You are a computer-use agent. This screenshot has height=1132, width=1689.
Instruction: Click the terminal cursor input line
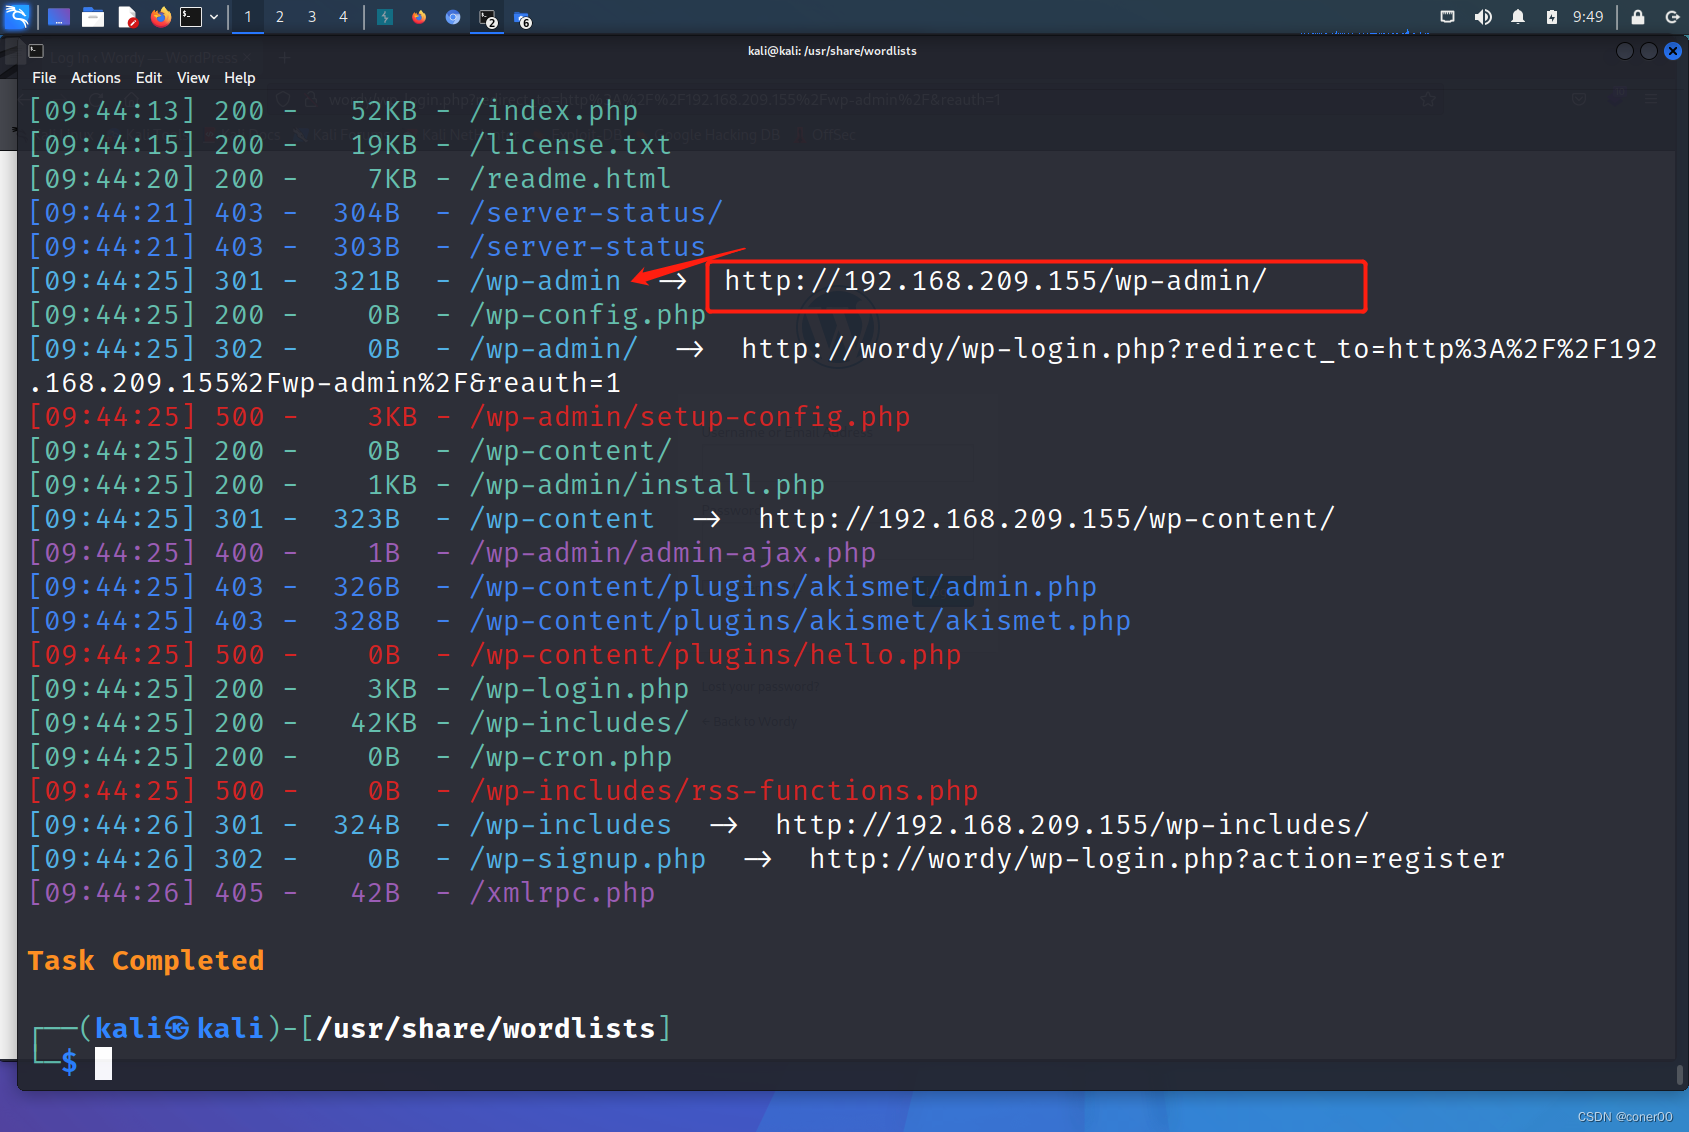click(x=103, y=1063)
